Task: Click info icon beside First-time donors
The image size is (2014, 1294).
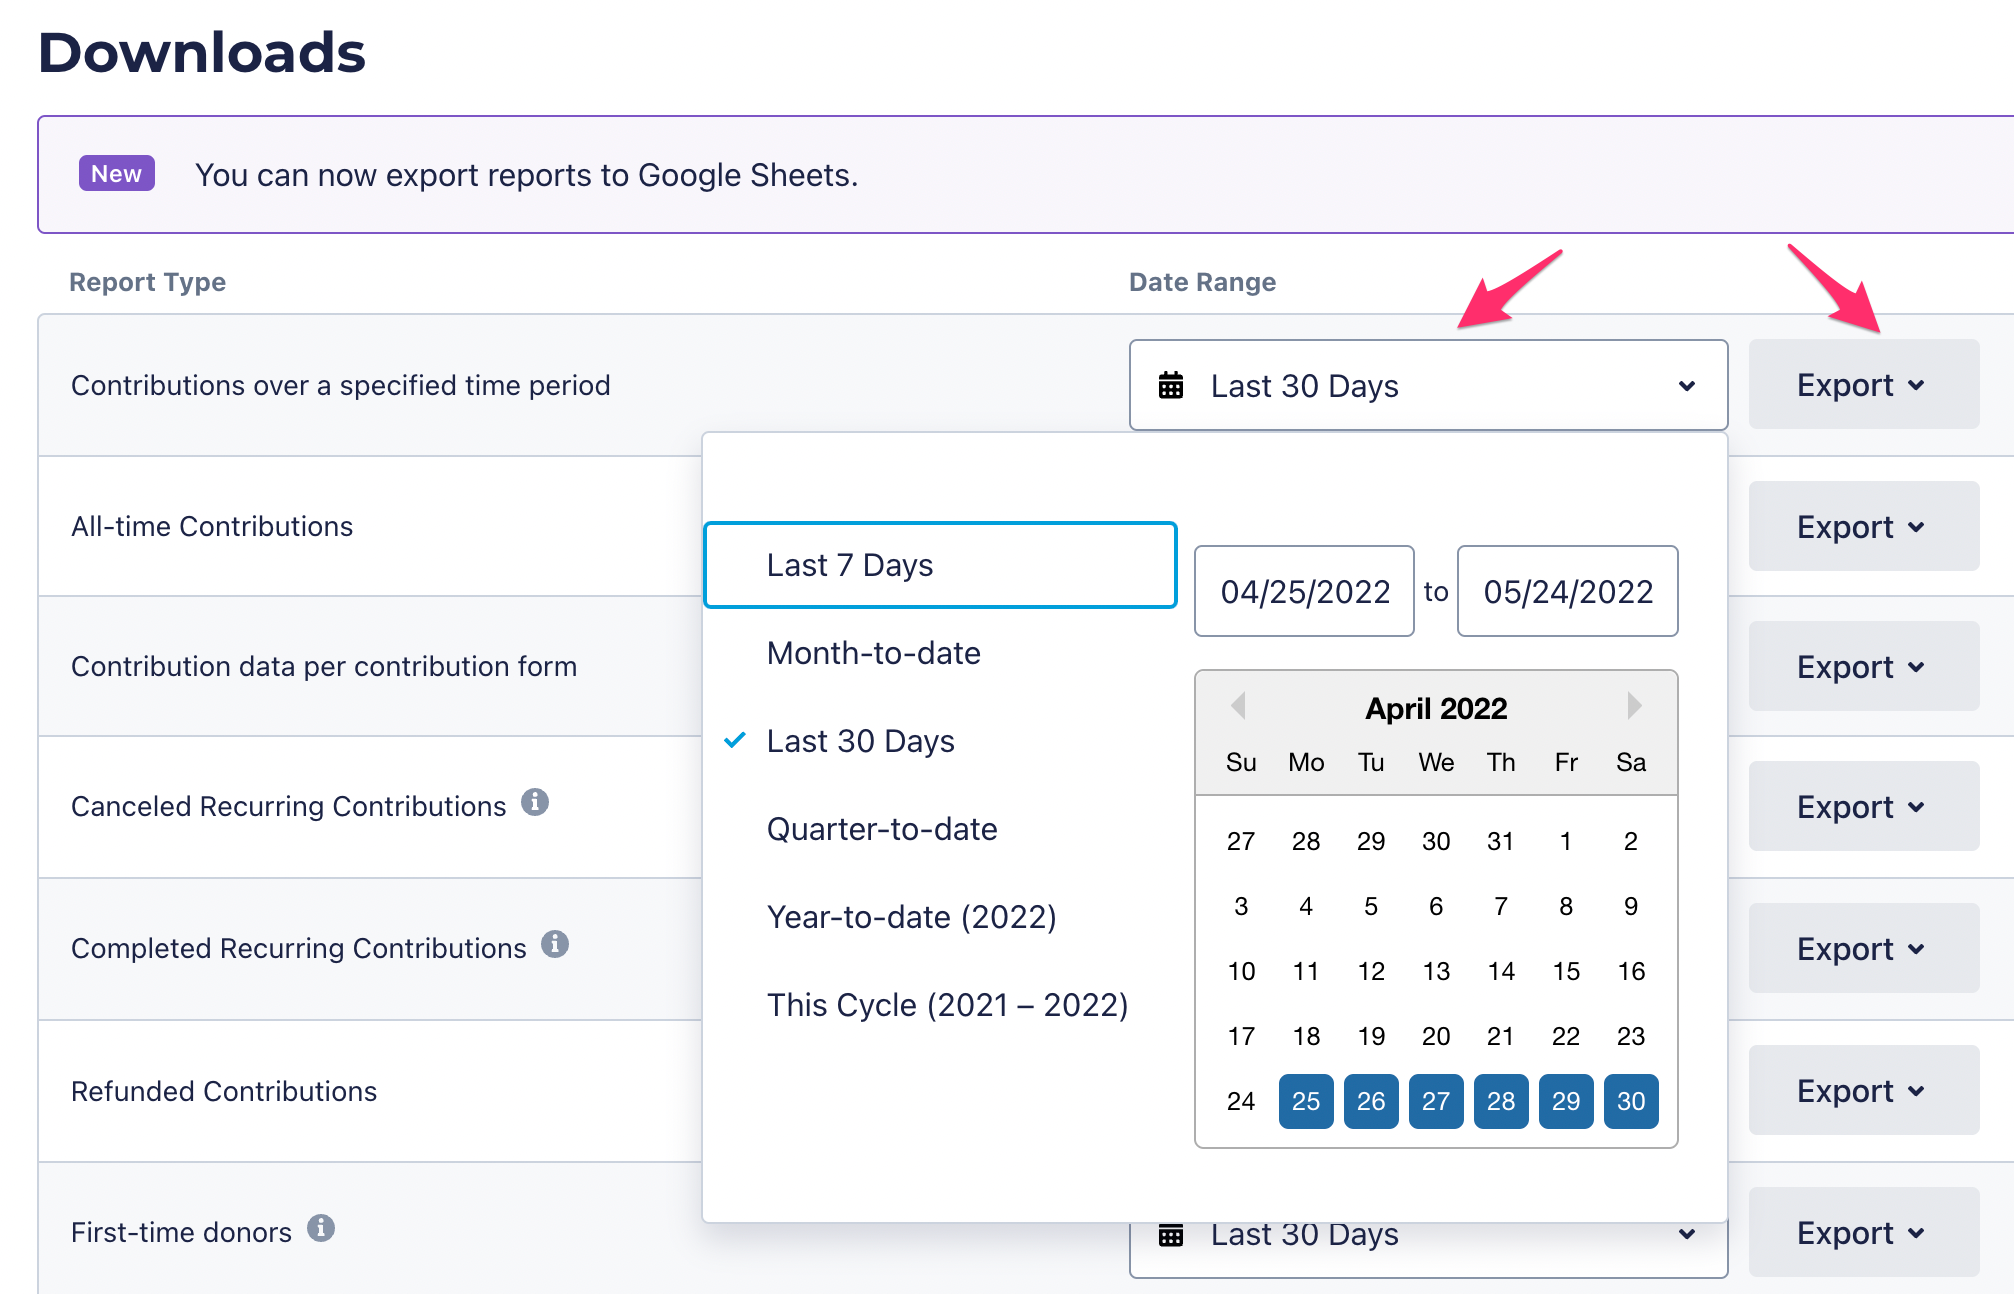Action: click(321, 1228)
